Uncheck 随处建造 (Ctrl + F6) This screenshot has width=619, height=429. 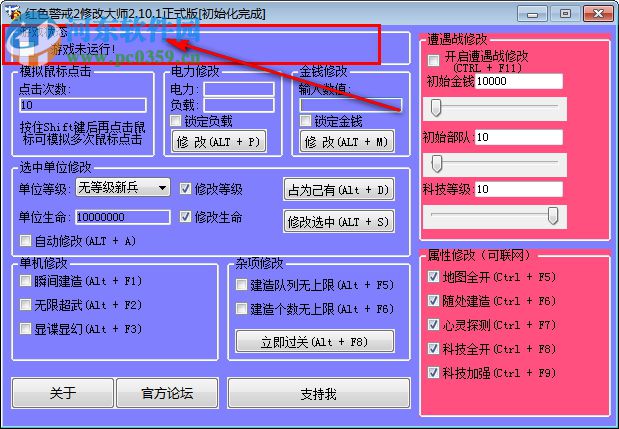pyautogui.click(x=433, y=301)
